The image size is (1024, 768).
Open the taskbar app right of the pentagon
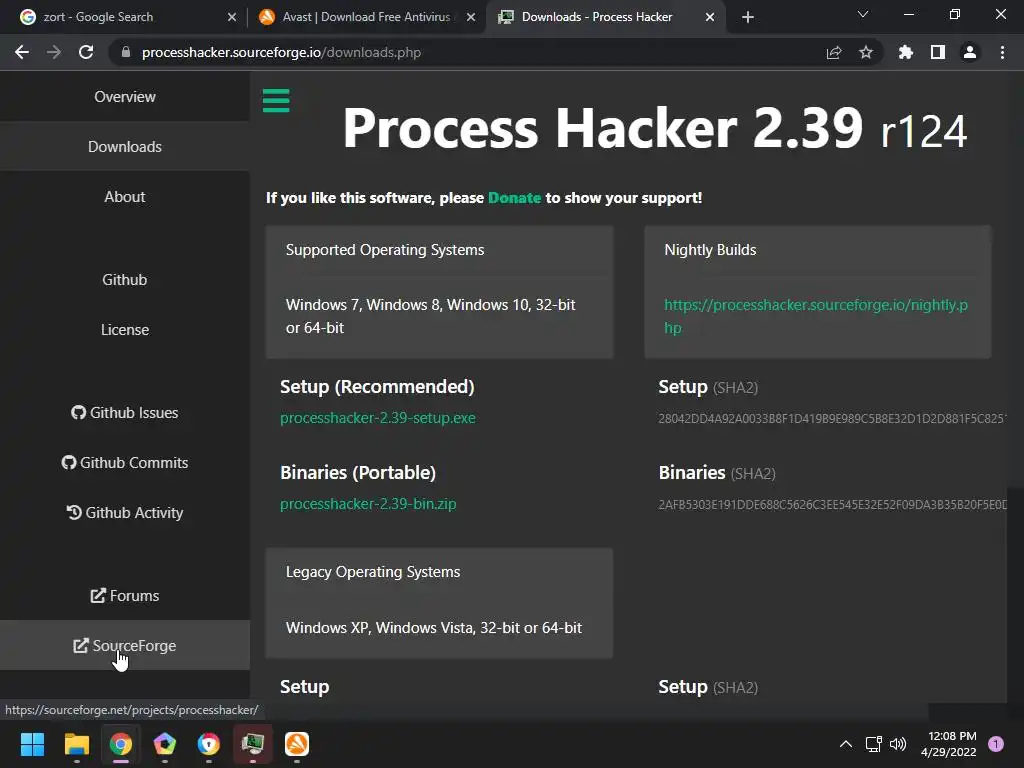click(x=208, y=744)
